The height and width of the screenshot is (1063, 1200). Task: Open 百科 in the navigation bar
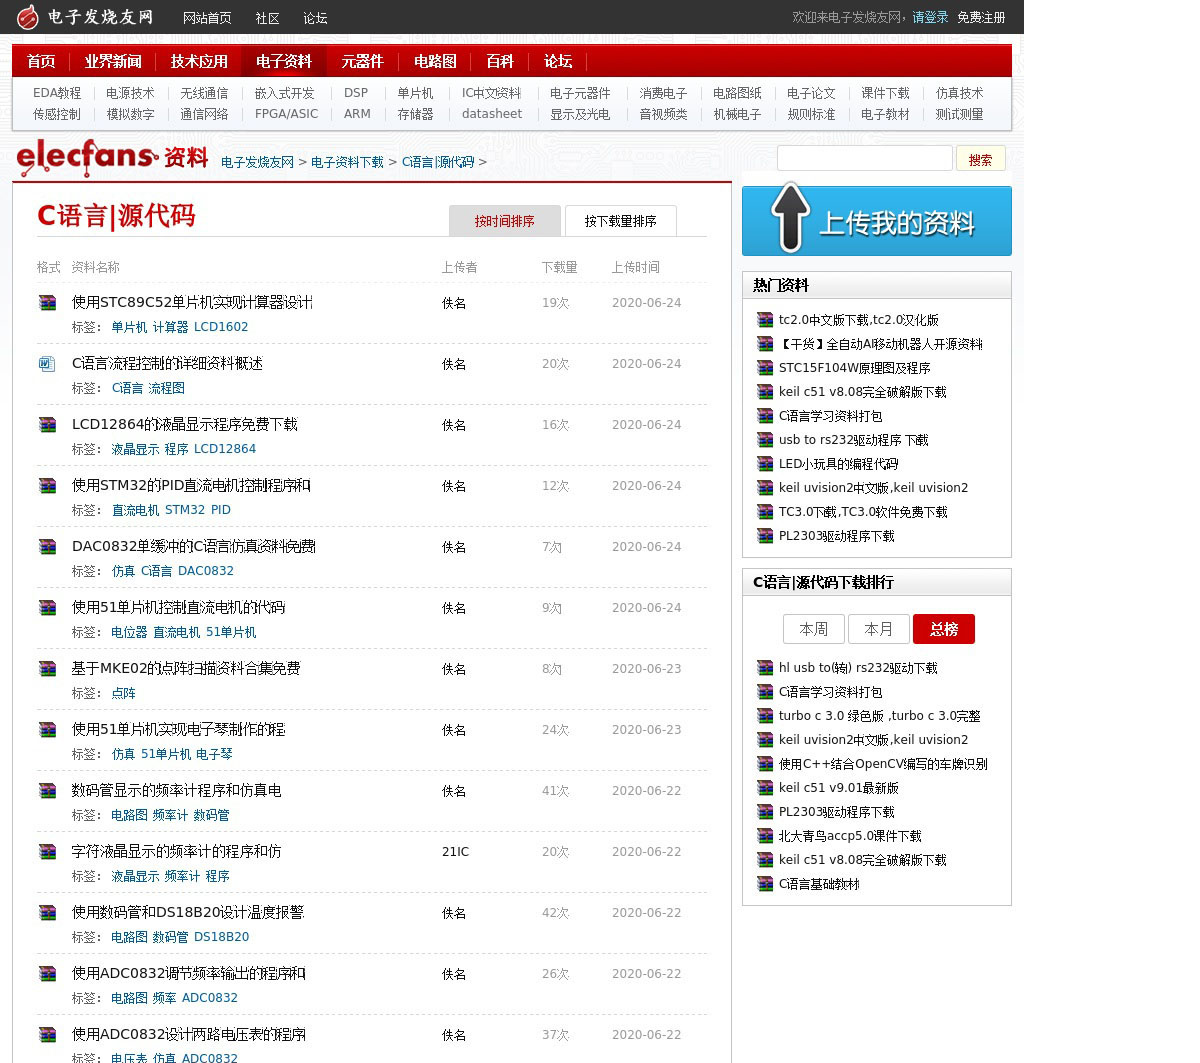tap(500, 61)
